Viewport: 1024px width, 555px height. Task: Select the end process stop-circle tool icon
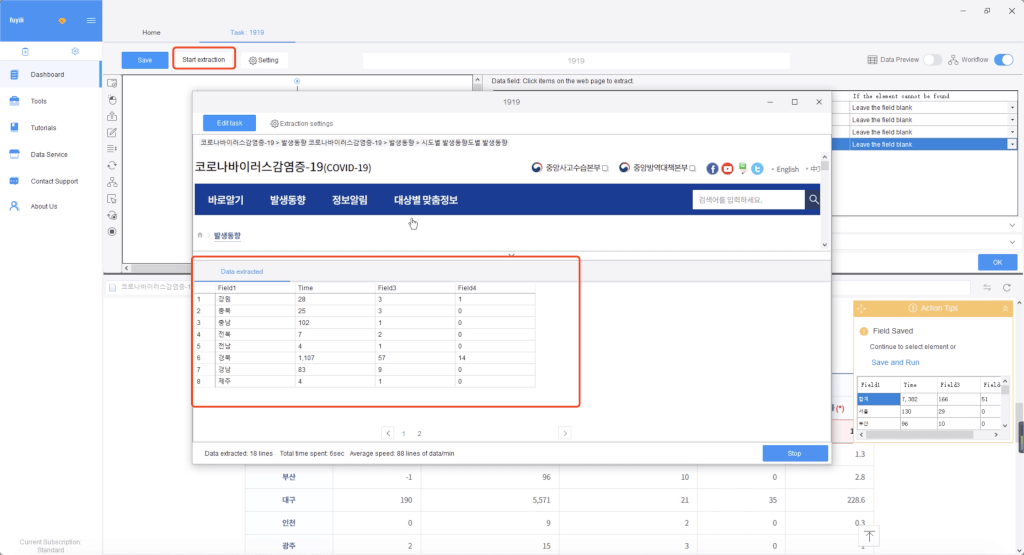112,232
